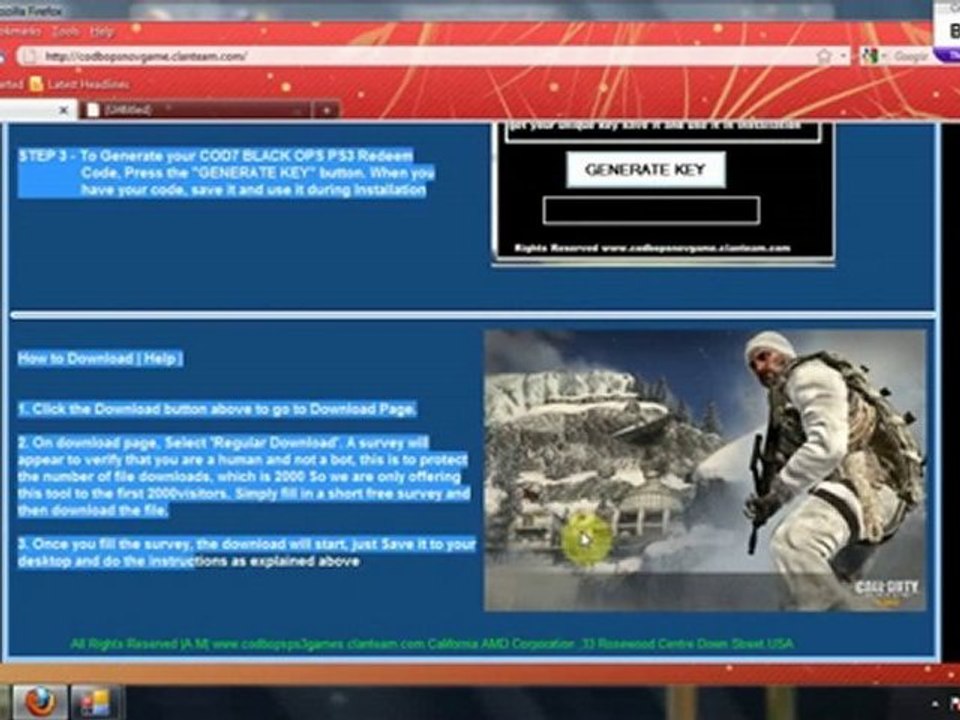The image size is (960, 720).
Task: Click the GENERATE KEY button
Action: point(645,170)
